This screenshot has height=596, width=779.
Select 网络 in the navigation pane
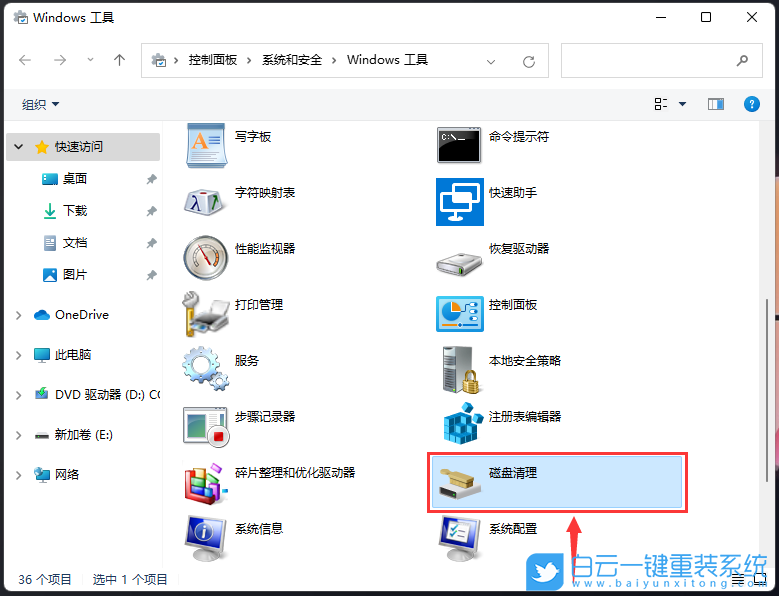pyautogui.click(x=67, y=474)
